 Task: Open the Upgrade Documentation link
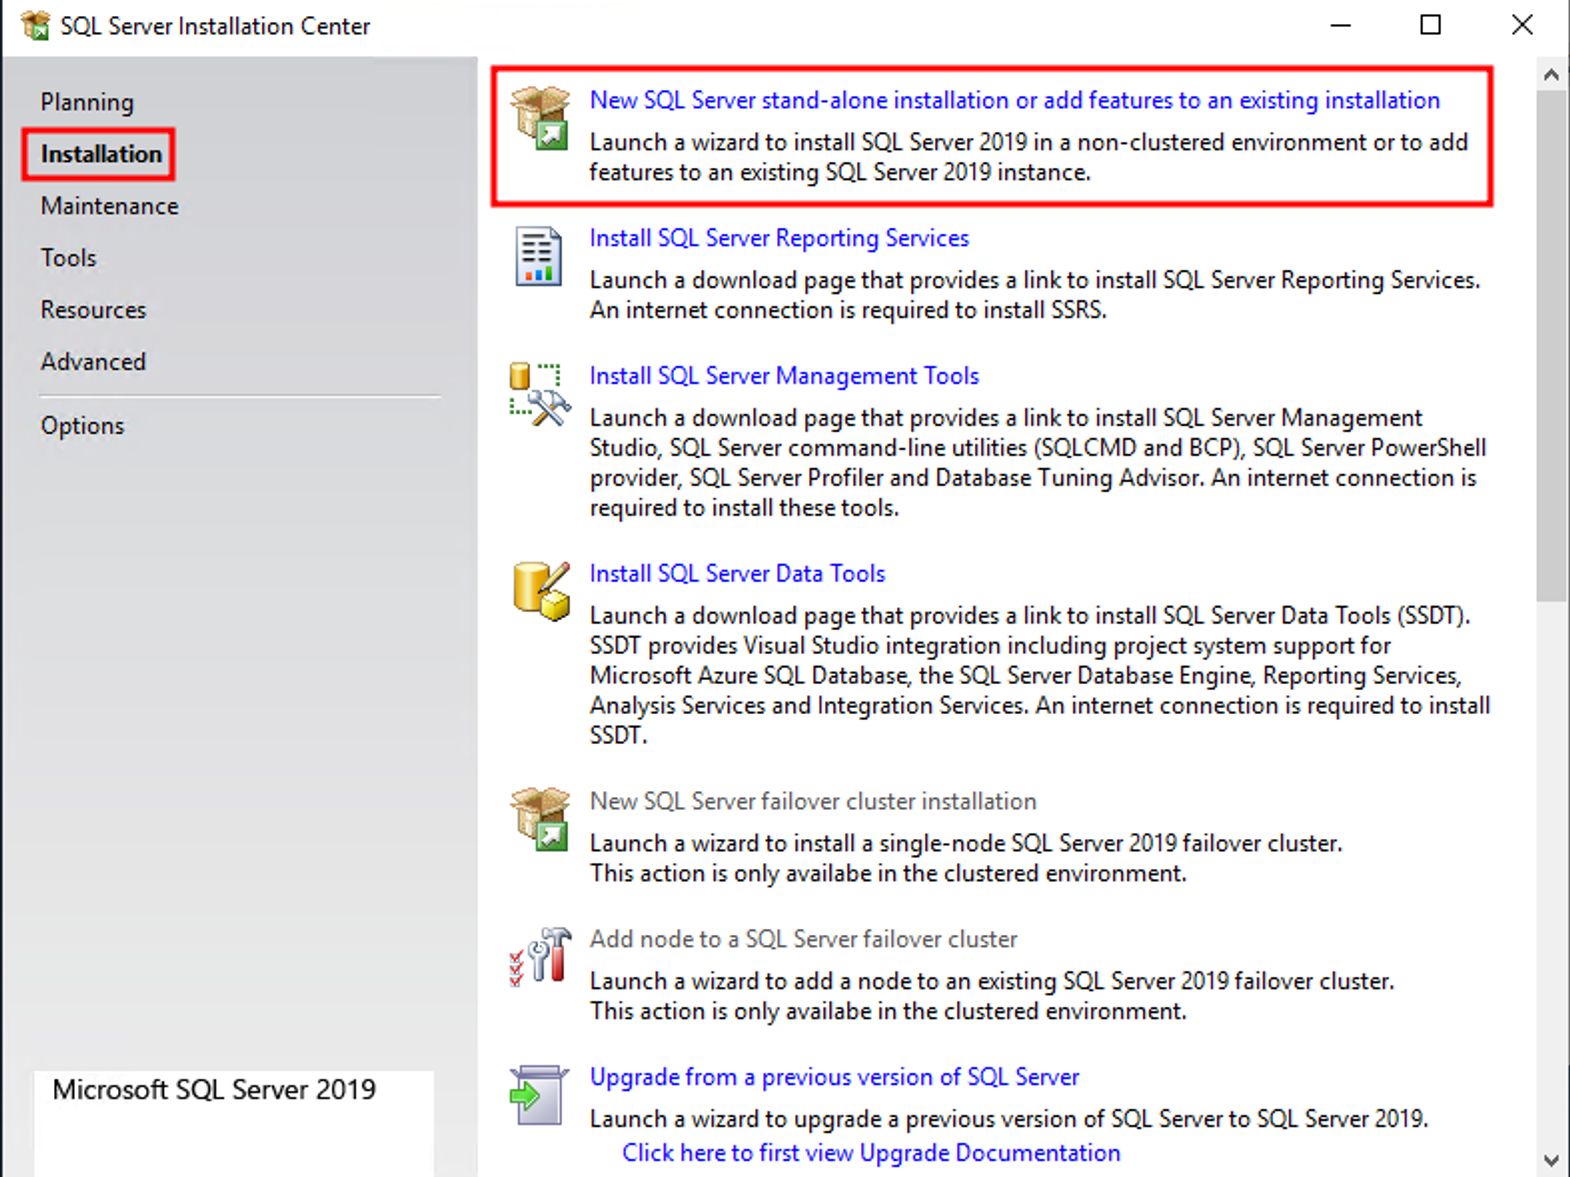[x=871, y=1153]
